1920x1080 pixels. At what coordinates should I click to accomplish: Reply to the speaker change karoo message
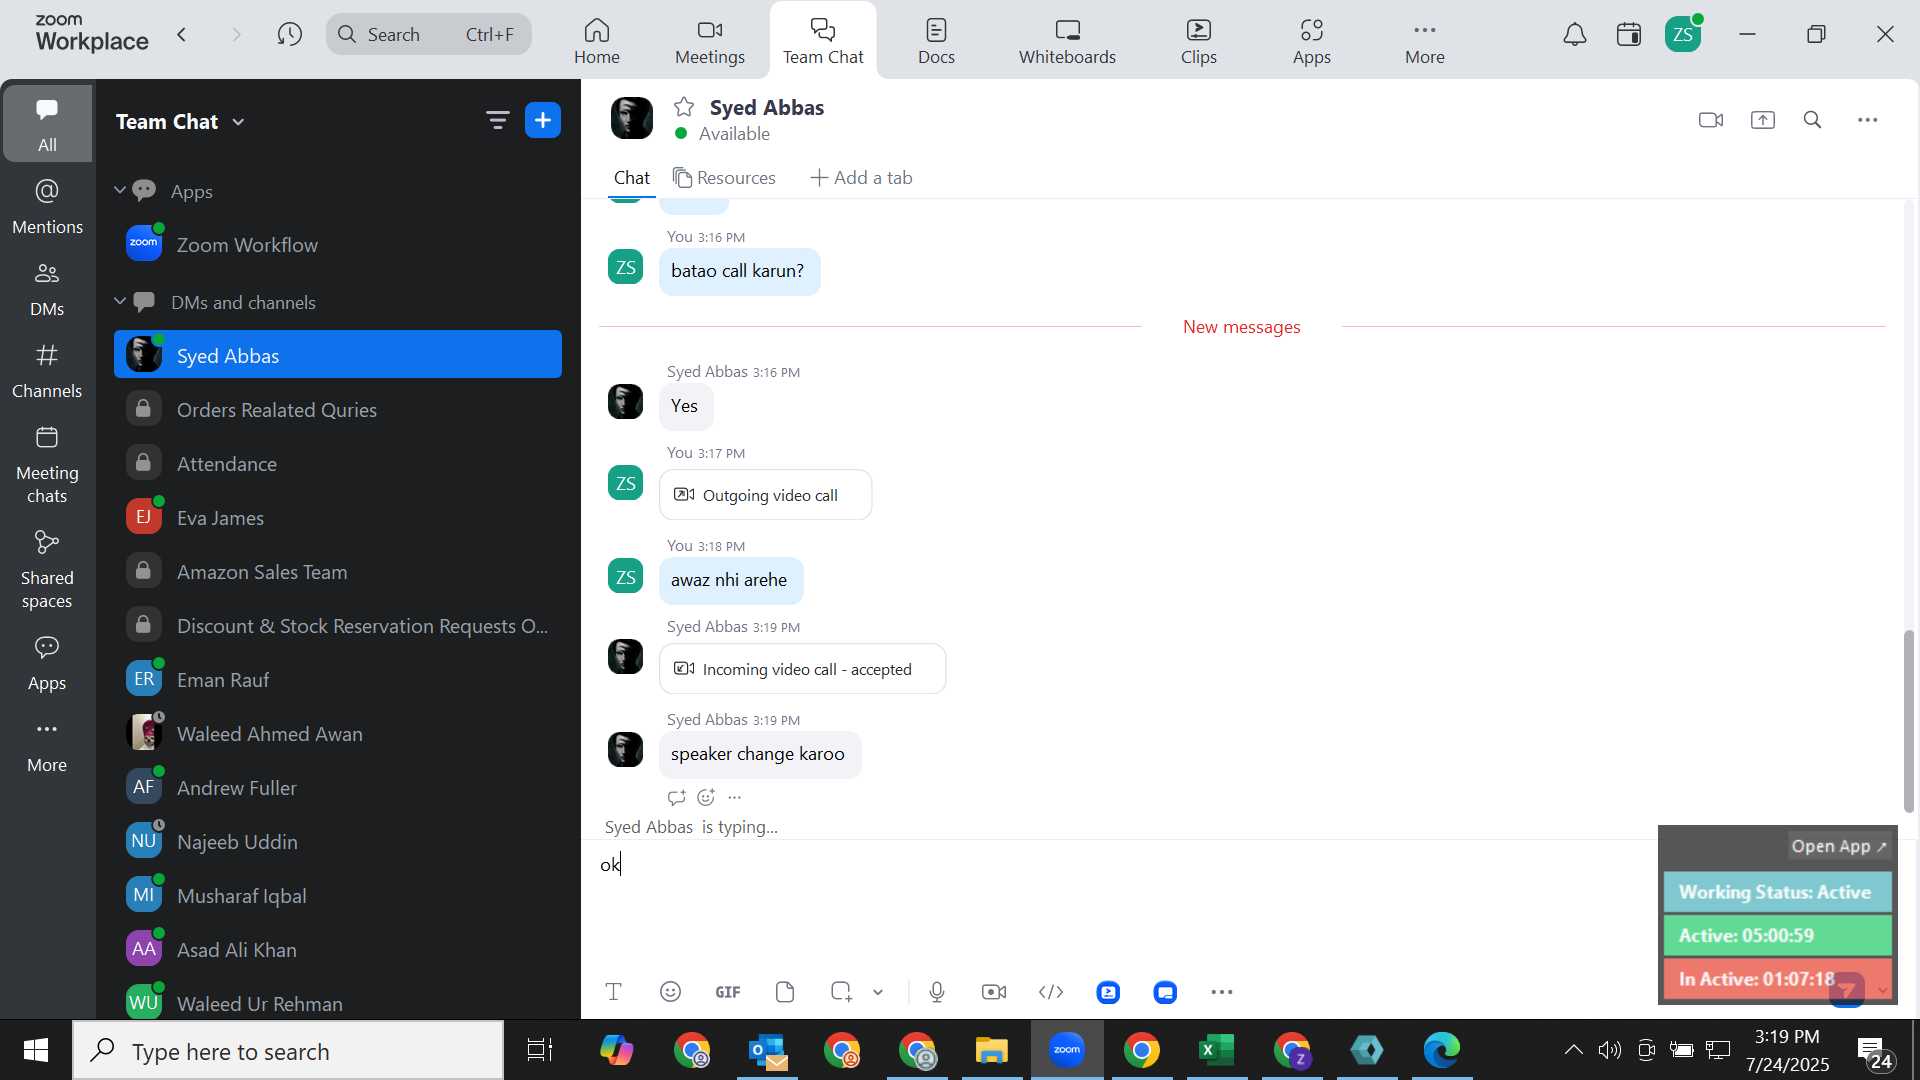[677, 797]
